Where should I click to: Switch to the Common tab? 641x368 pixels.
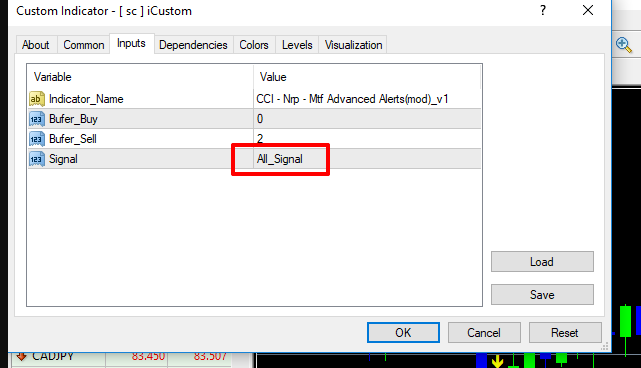[x=84, y=45]
